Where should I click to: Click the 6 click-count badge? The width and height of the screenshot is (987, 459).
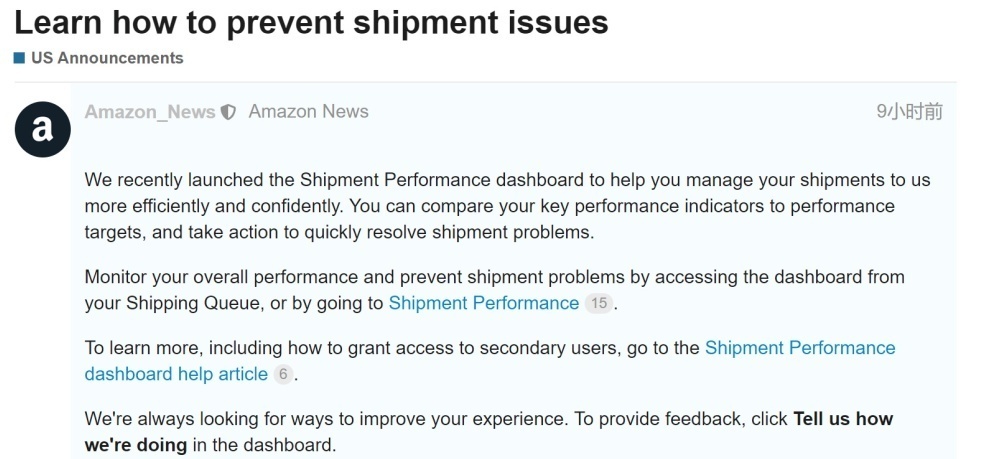[283, 374]
